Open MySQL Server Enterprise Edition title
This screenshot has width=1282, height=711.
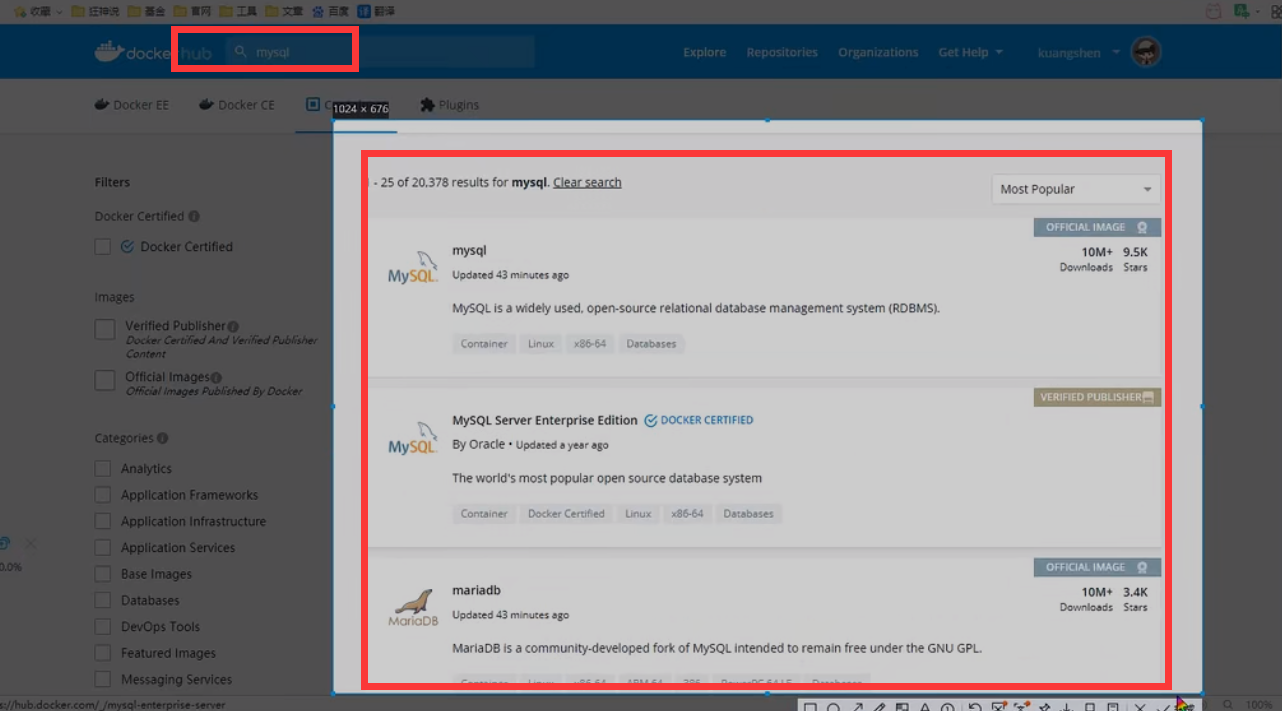544,420
